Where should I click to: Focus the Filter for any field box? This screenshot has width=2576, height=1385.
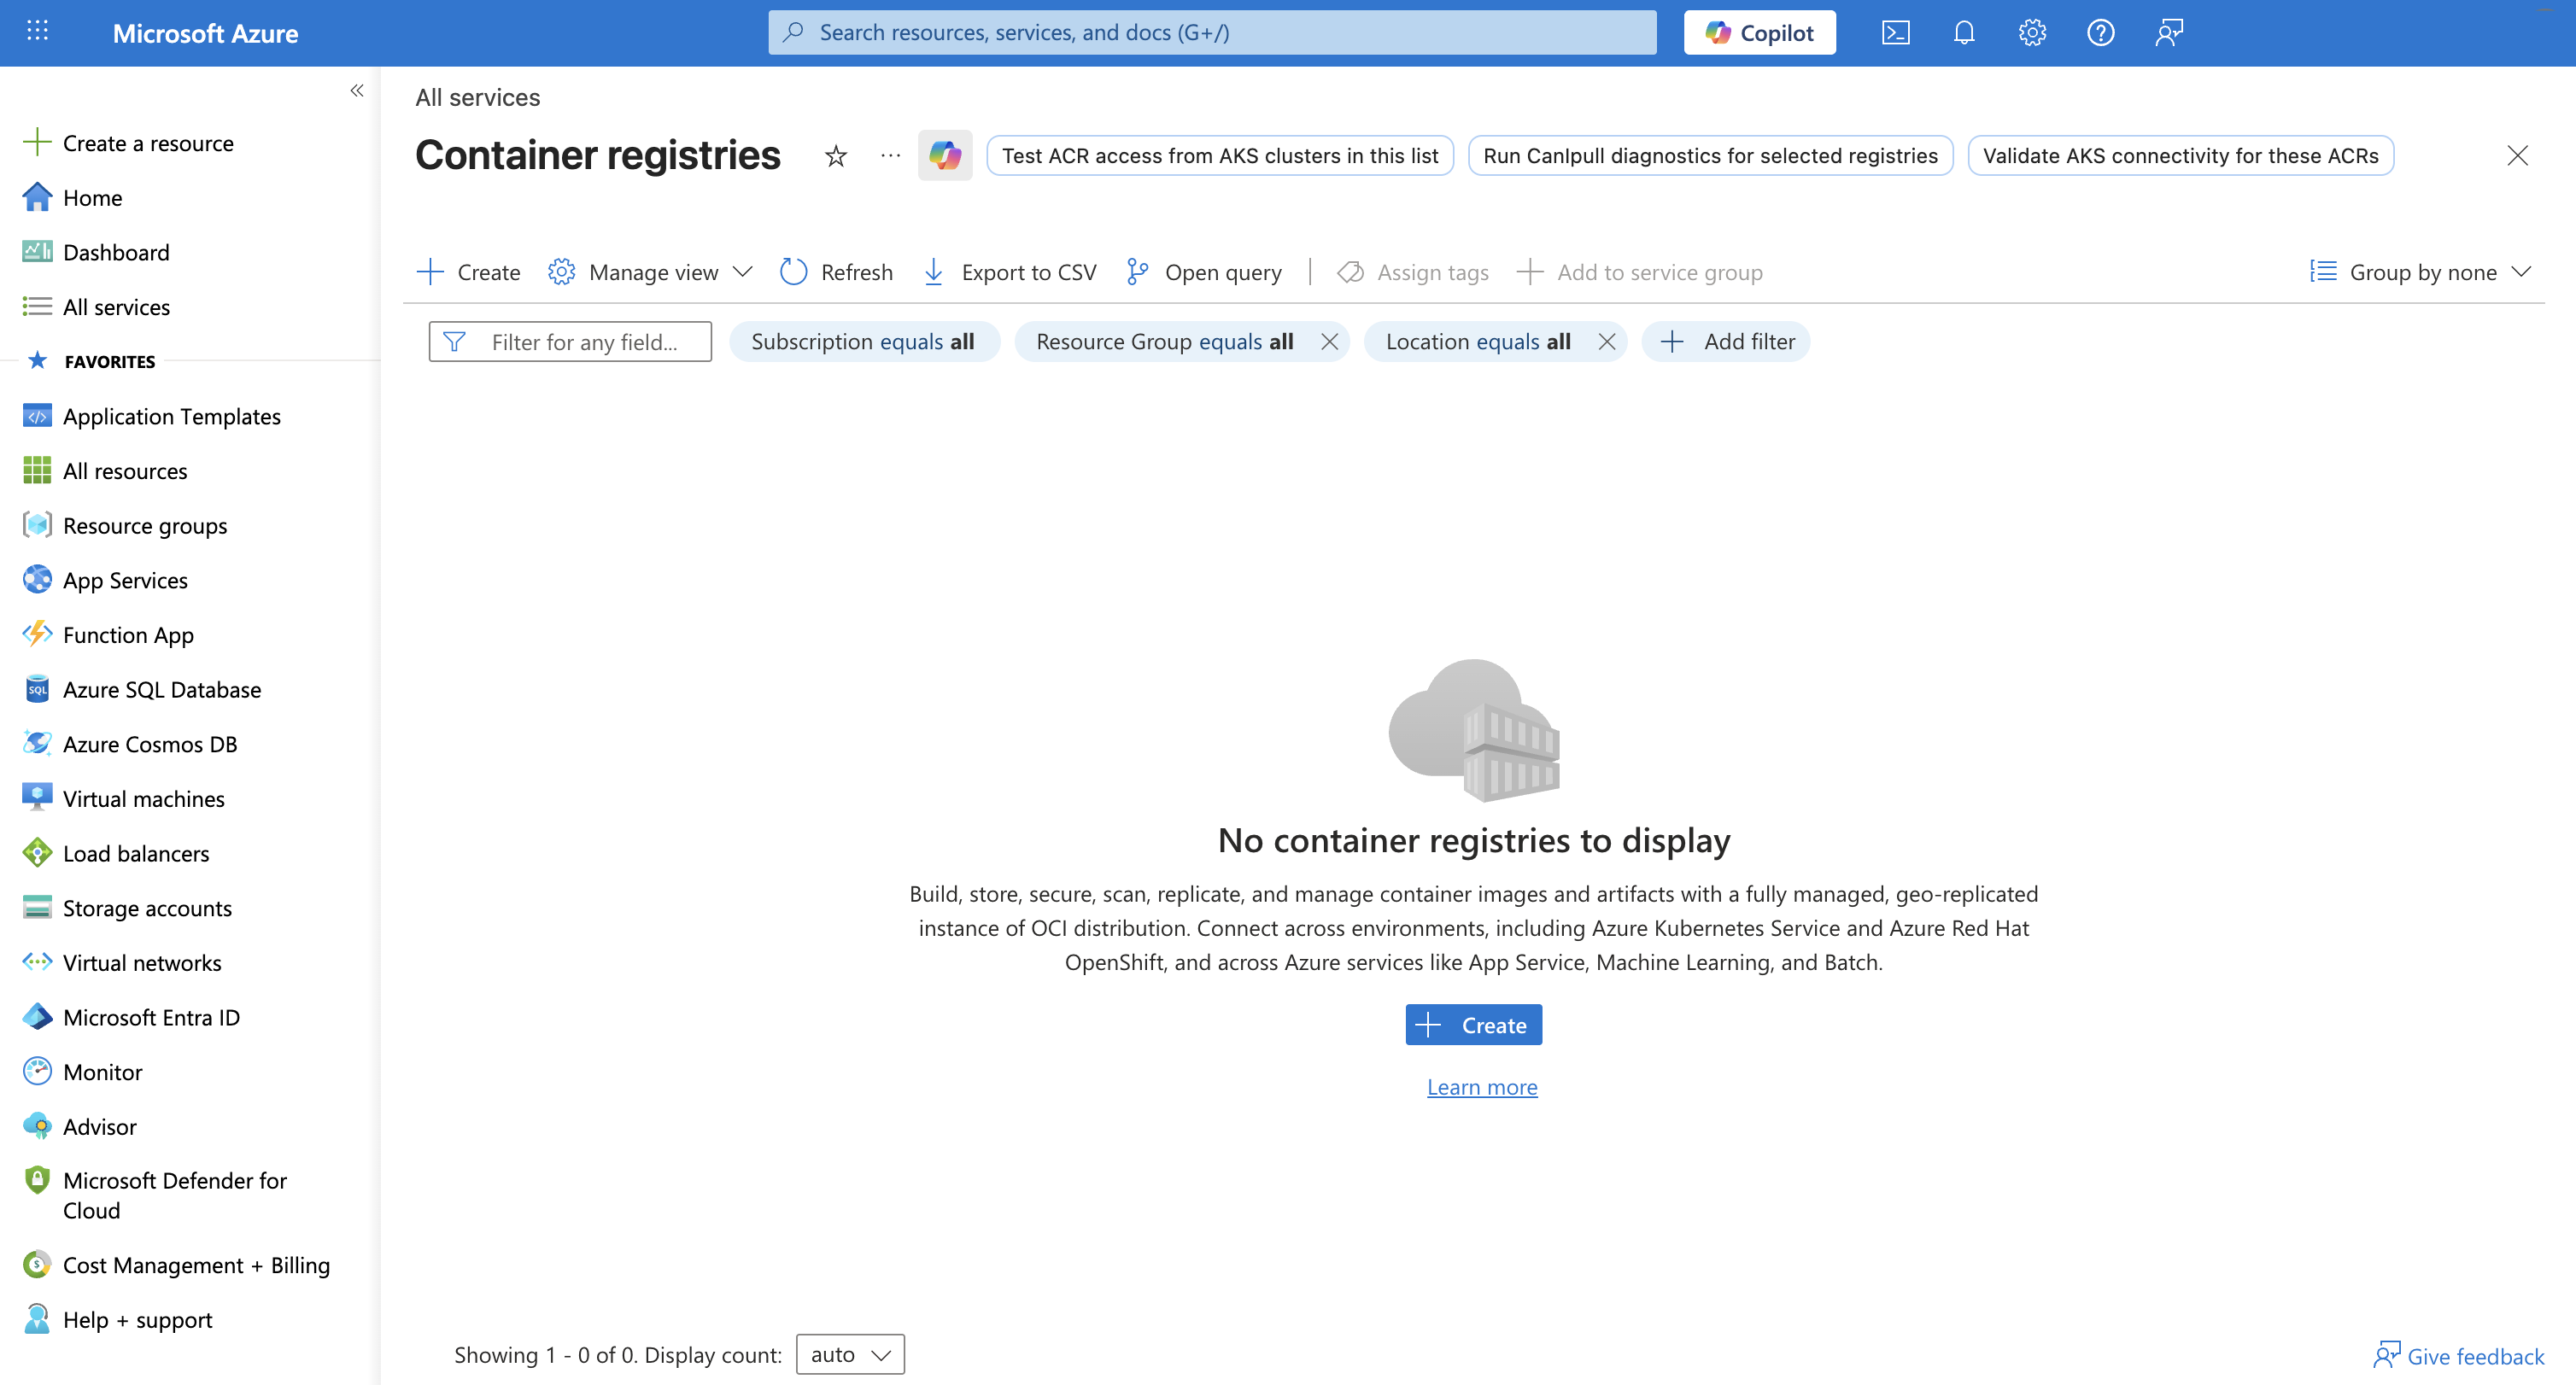coord(584,342)
